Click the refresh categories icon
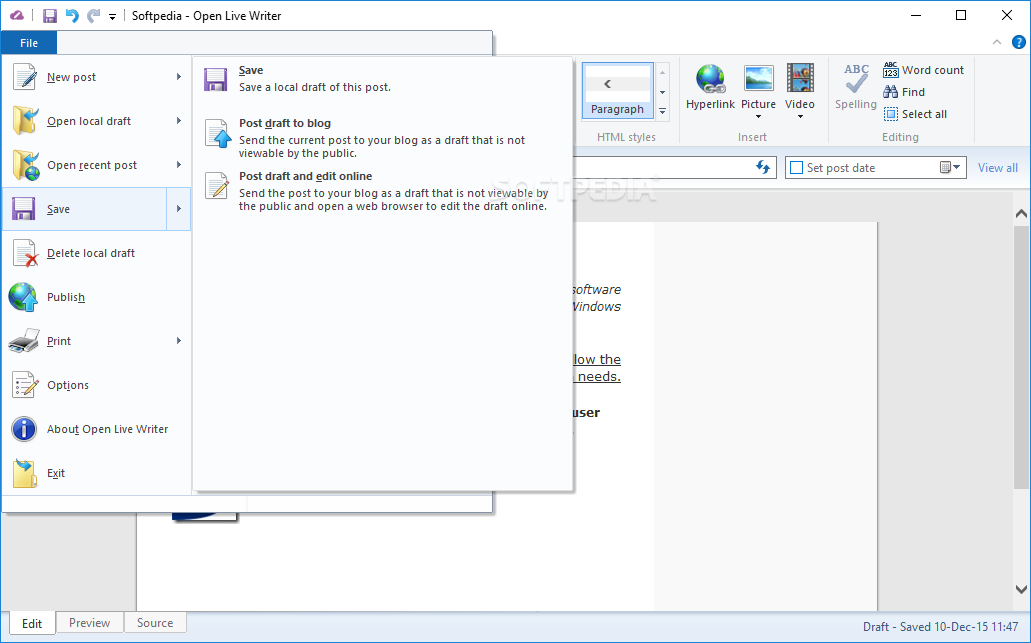Image resolution: width=1031 pixels, height=643 pixels. pyautogui.click(x=763, y=167)
